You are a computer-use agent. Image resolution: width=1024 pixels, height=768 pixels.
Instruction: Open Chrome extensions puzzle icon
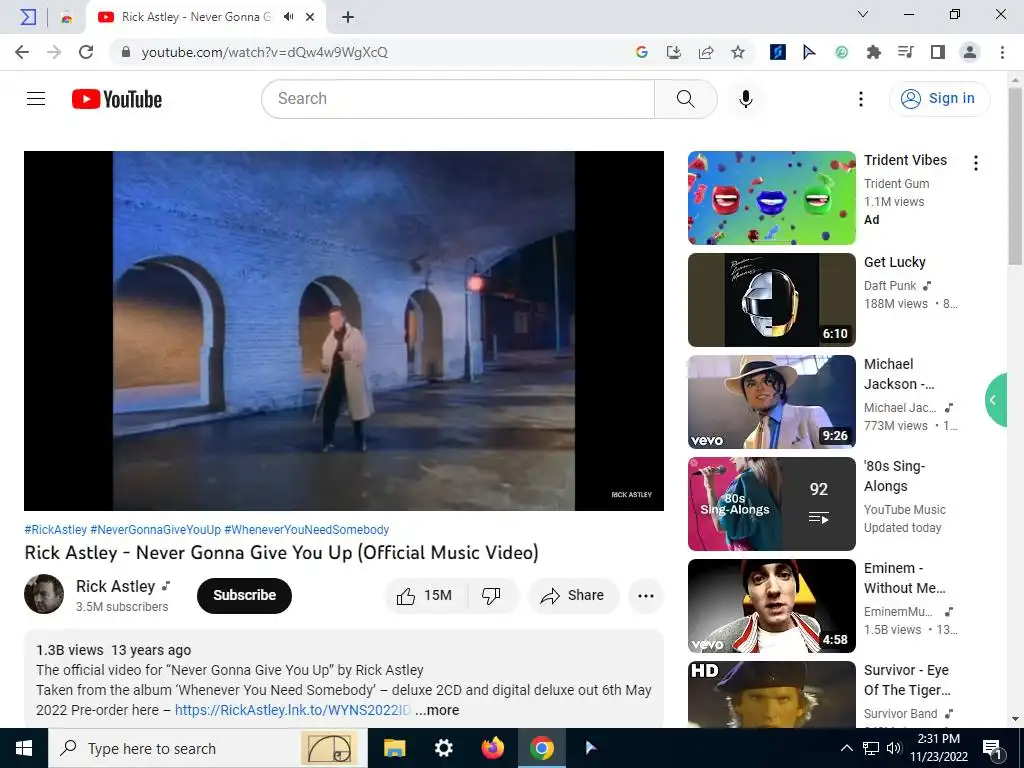pyautogui.click(x=873, y=52)
